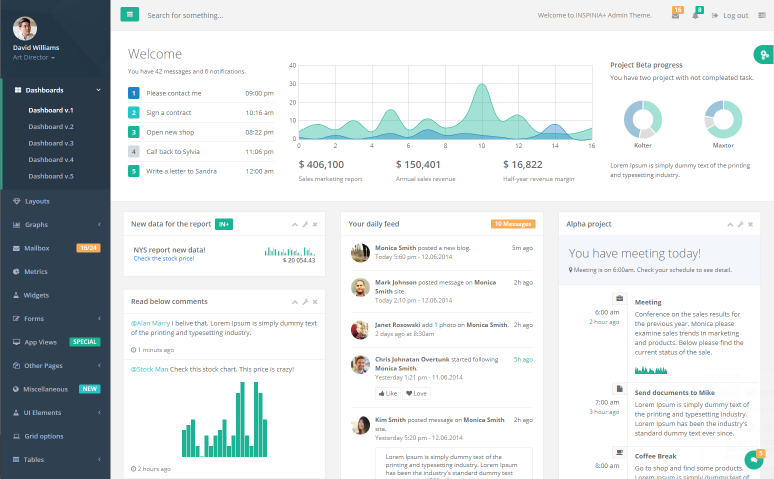Expand the Graphs submenu arrow
The height and width of the screenshot is (479, 774).
click(99, 225)
